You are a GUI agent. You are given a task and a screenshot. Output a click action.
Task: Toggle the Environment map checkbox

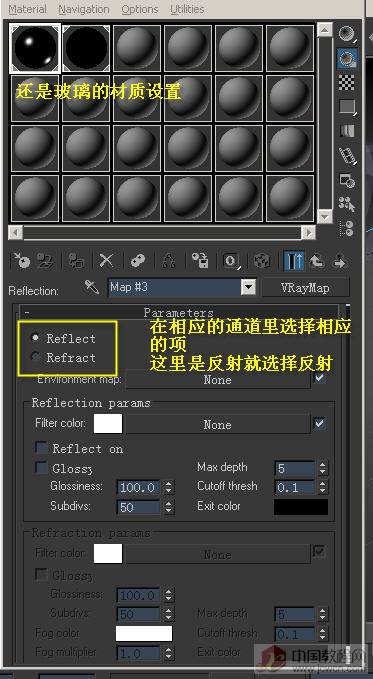(319, 378)
